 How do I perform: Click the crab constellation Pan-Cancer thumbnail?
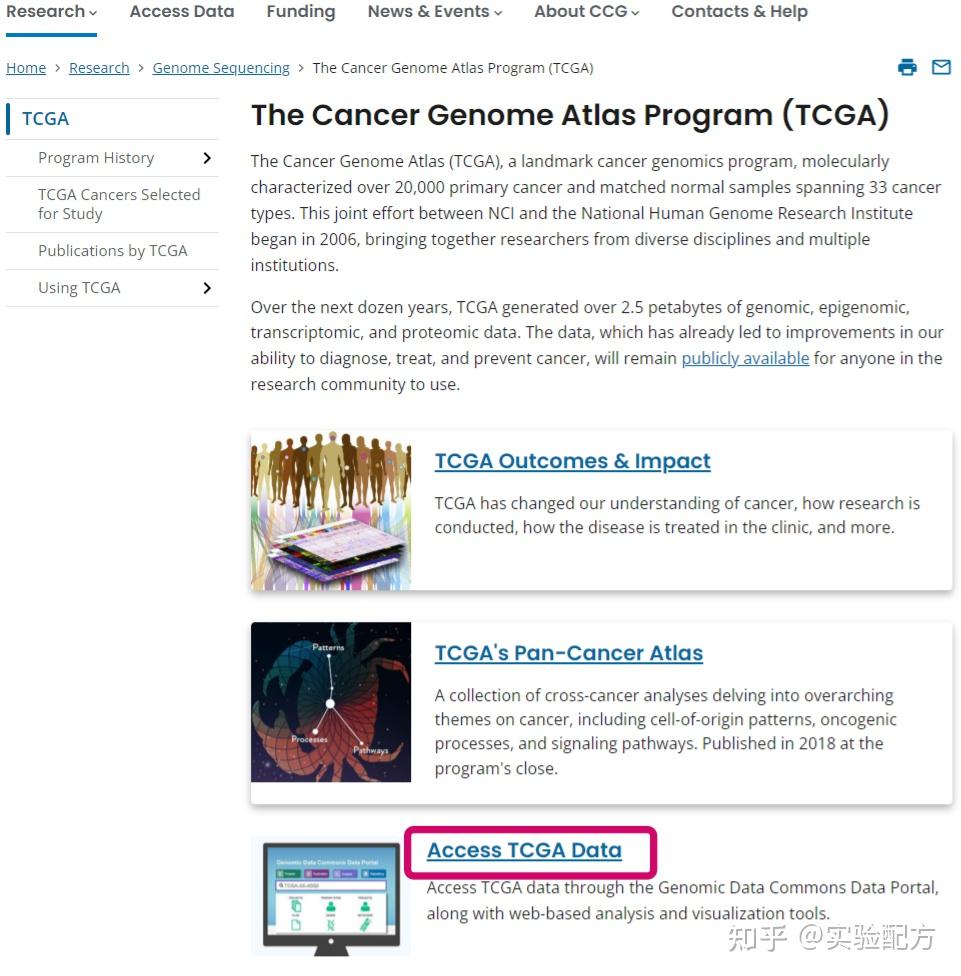[330, 702]
